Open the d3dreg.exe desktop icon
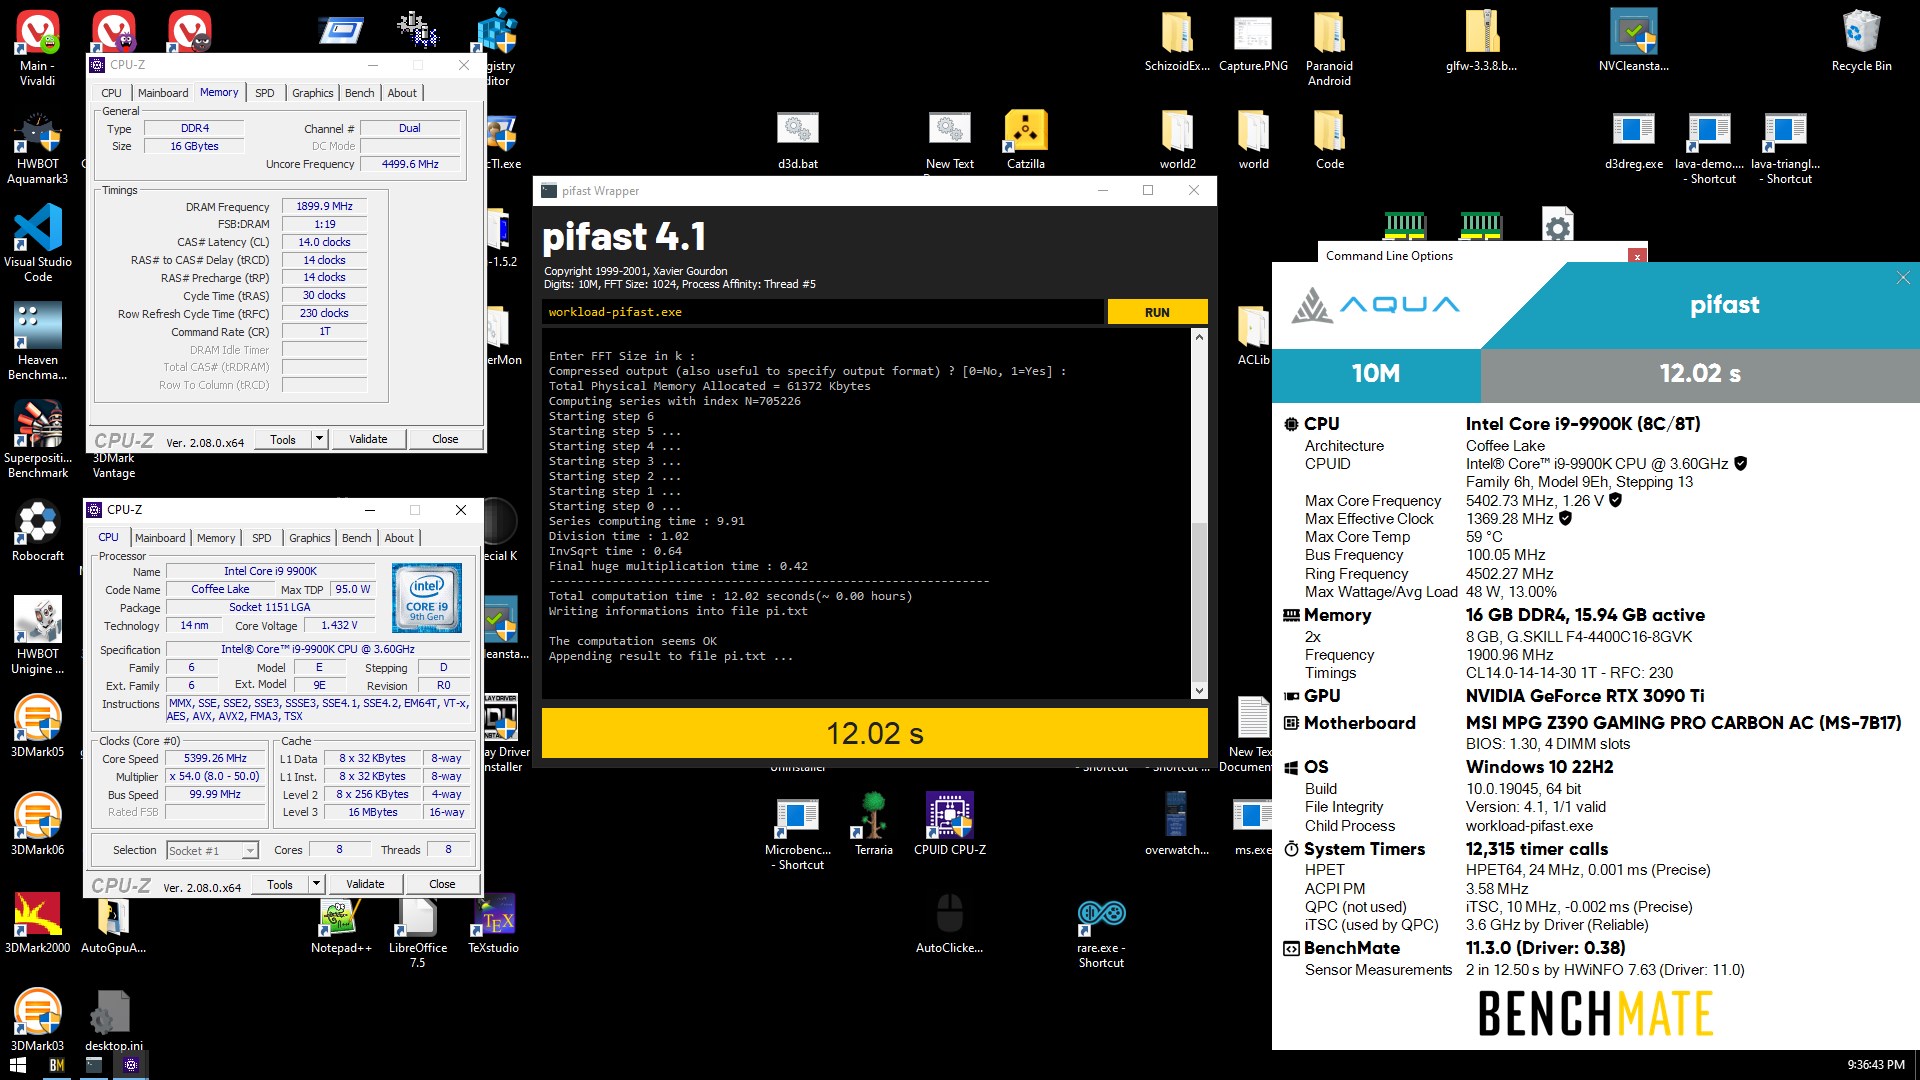Viewport: 1920px width, 1080px height. point(1633,139)
